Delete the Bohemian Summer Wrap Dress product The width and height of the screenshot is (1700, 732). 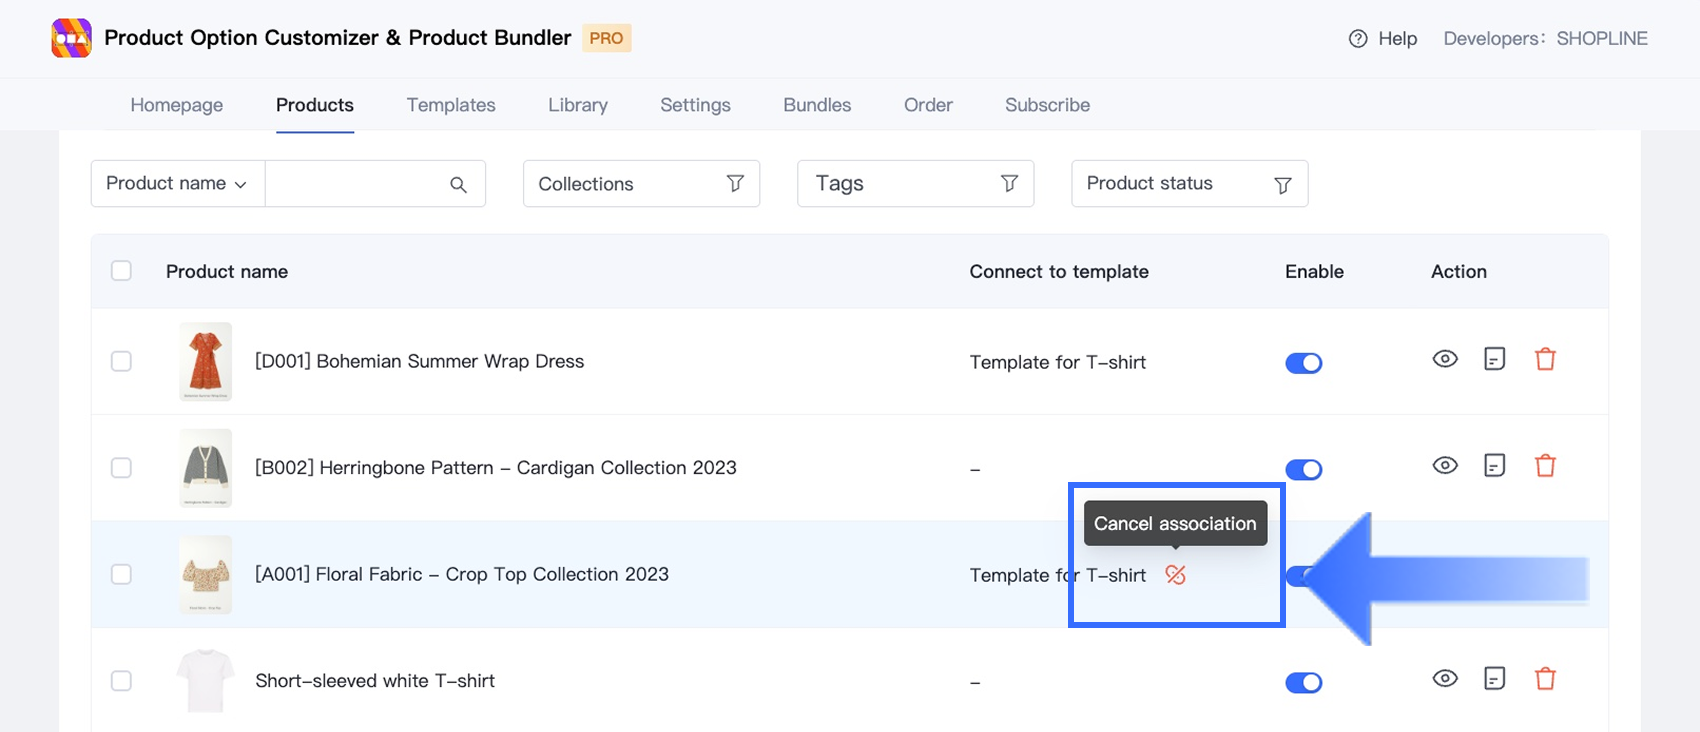pyautogui.click(x=1545, y=359)
